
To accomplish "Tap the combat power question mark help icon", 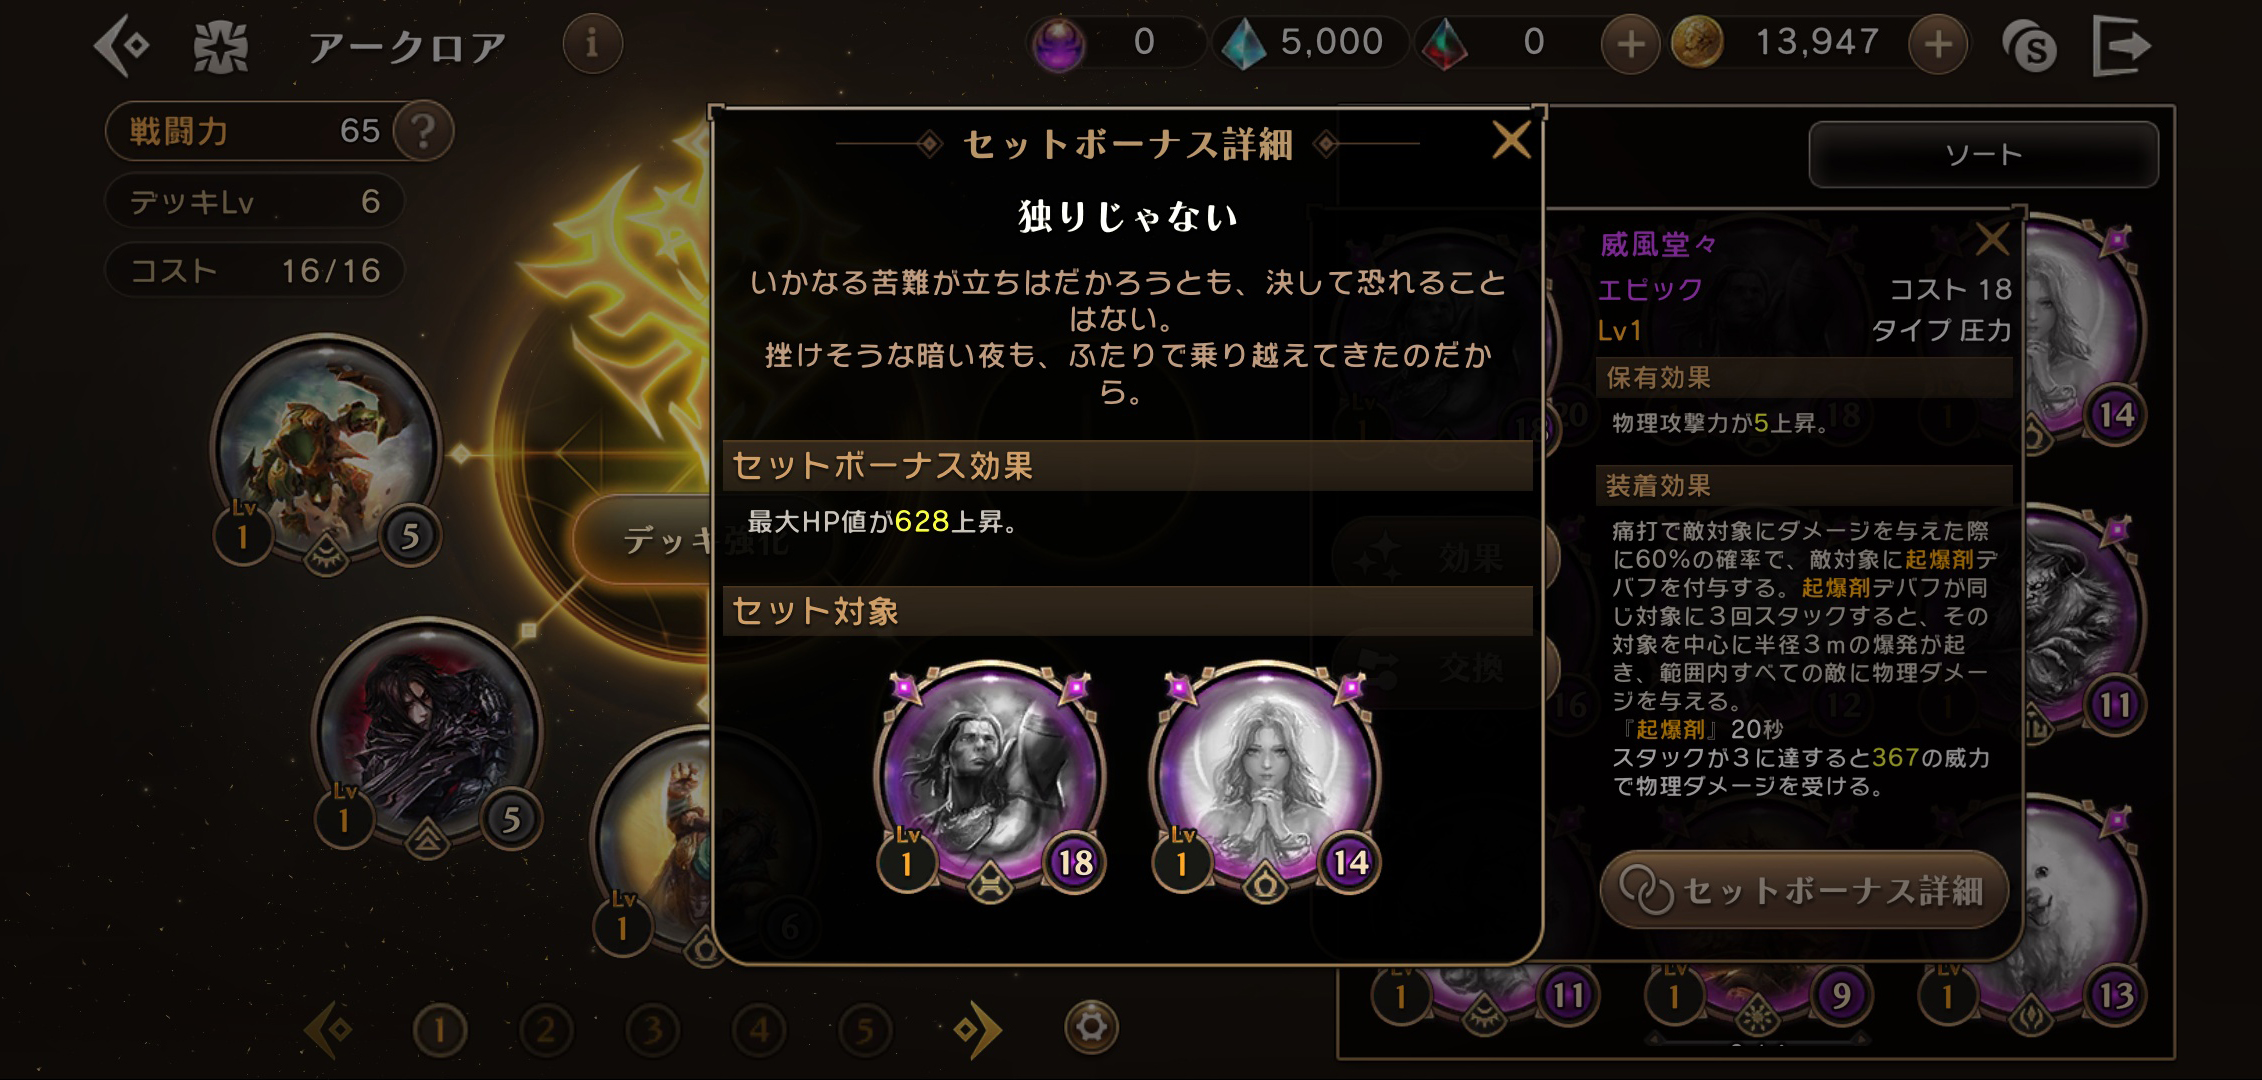I will (x=423, y=131).
